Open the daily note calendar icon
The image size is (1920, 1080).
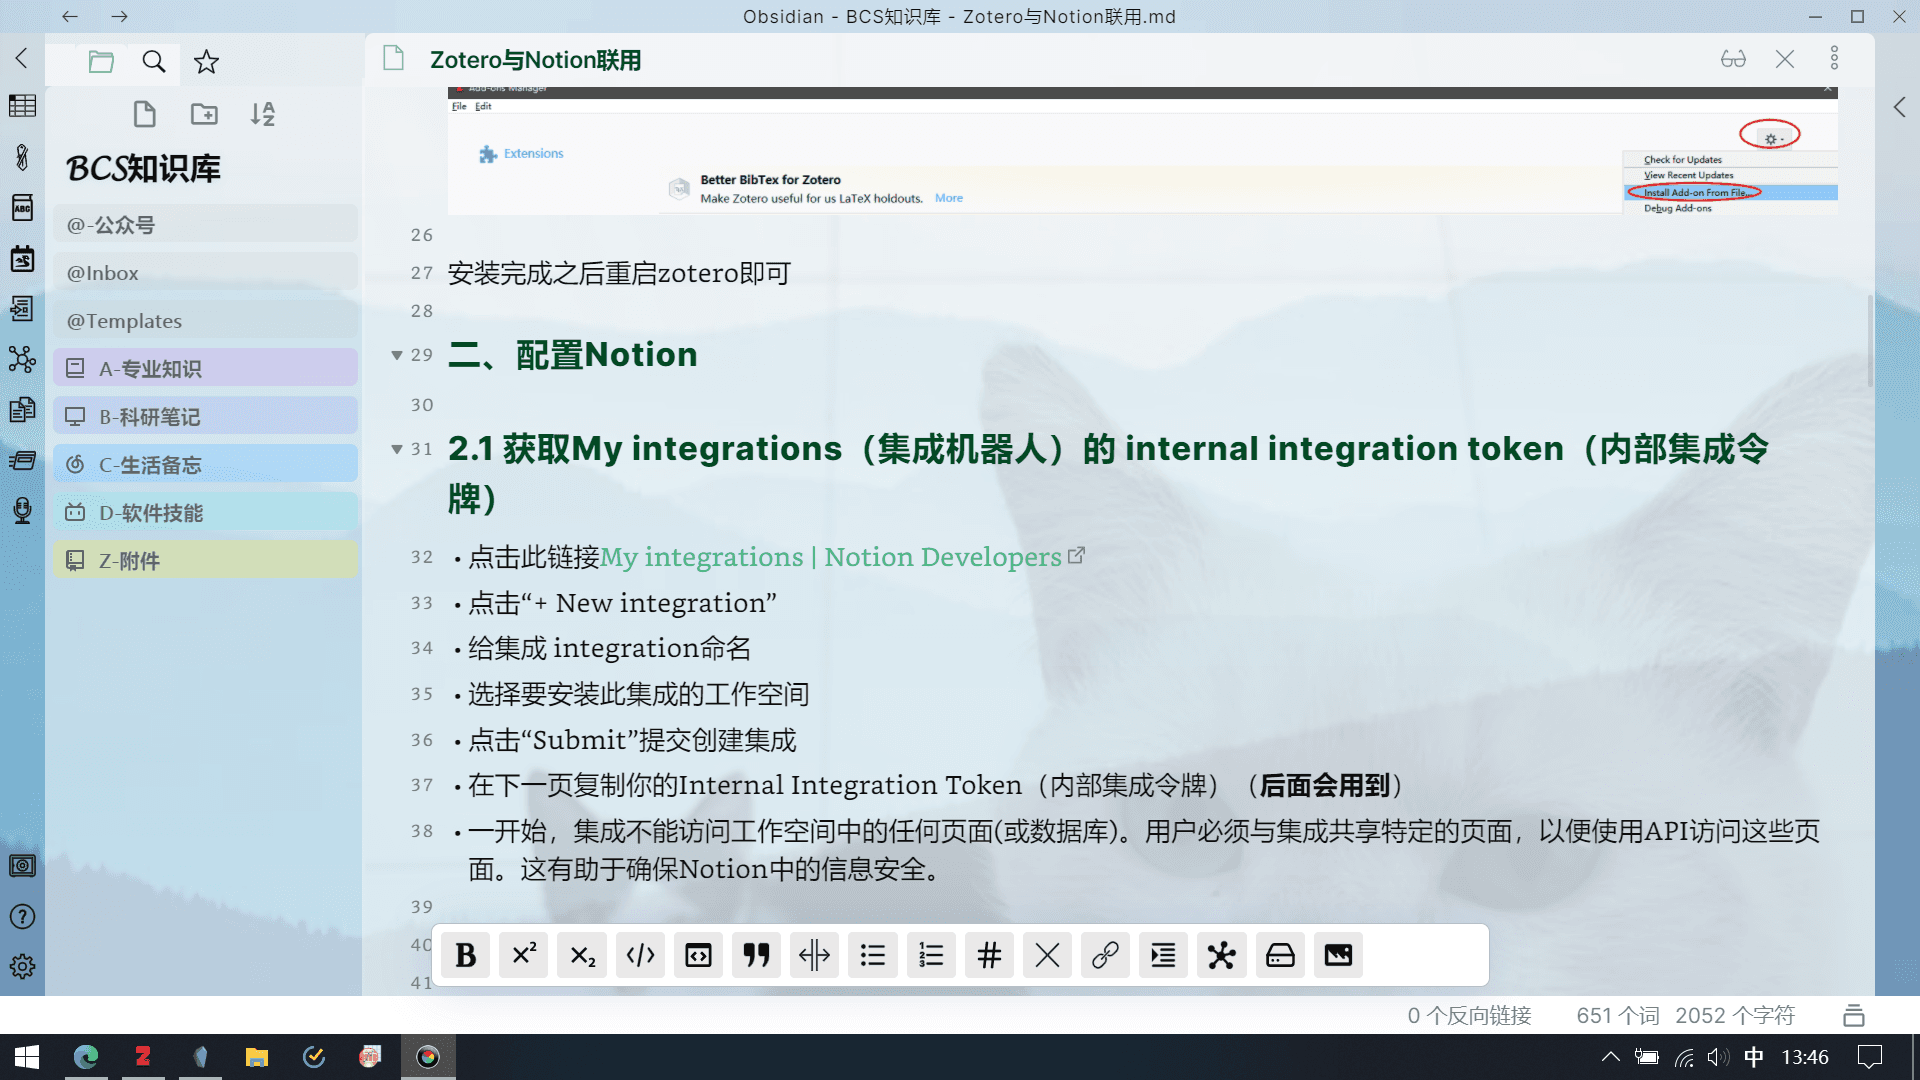point(22,258)
